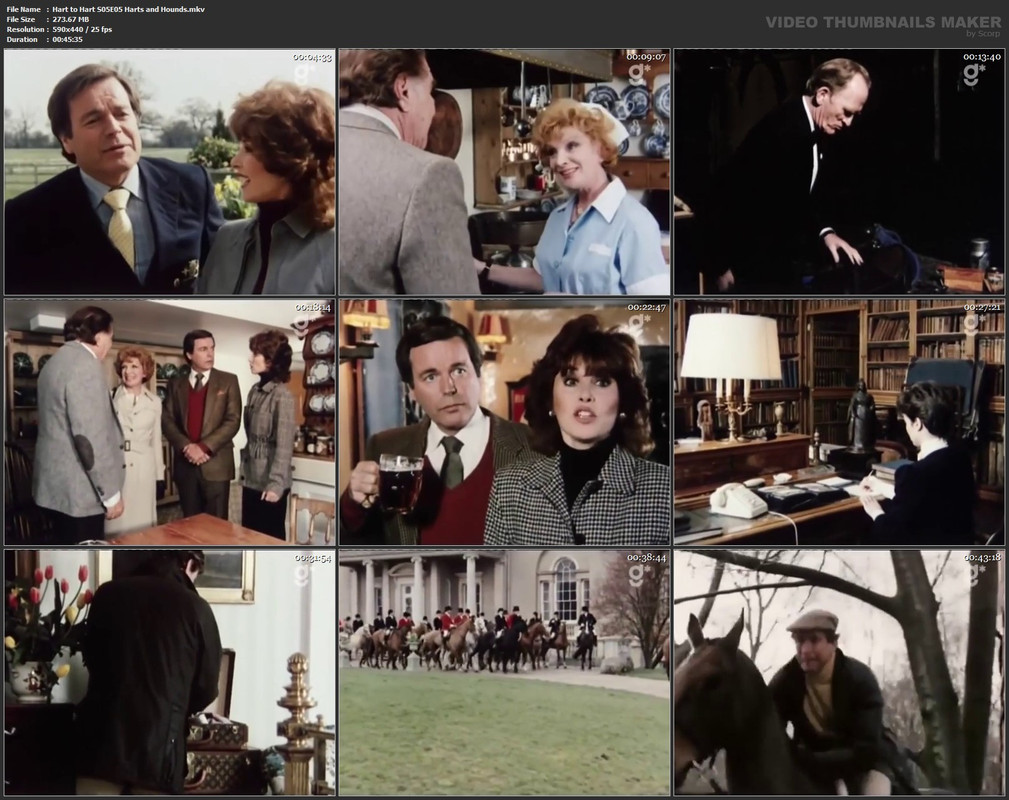Click the 00:22:47 timestamp text
Image resolution: width=1009 pixels, height=800 pixels.
(647, 308)
